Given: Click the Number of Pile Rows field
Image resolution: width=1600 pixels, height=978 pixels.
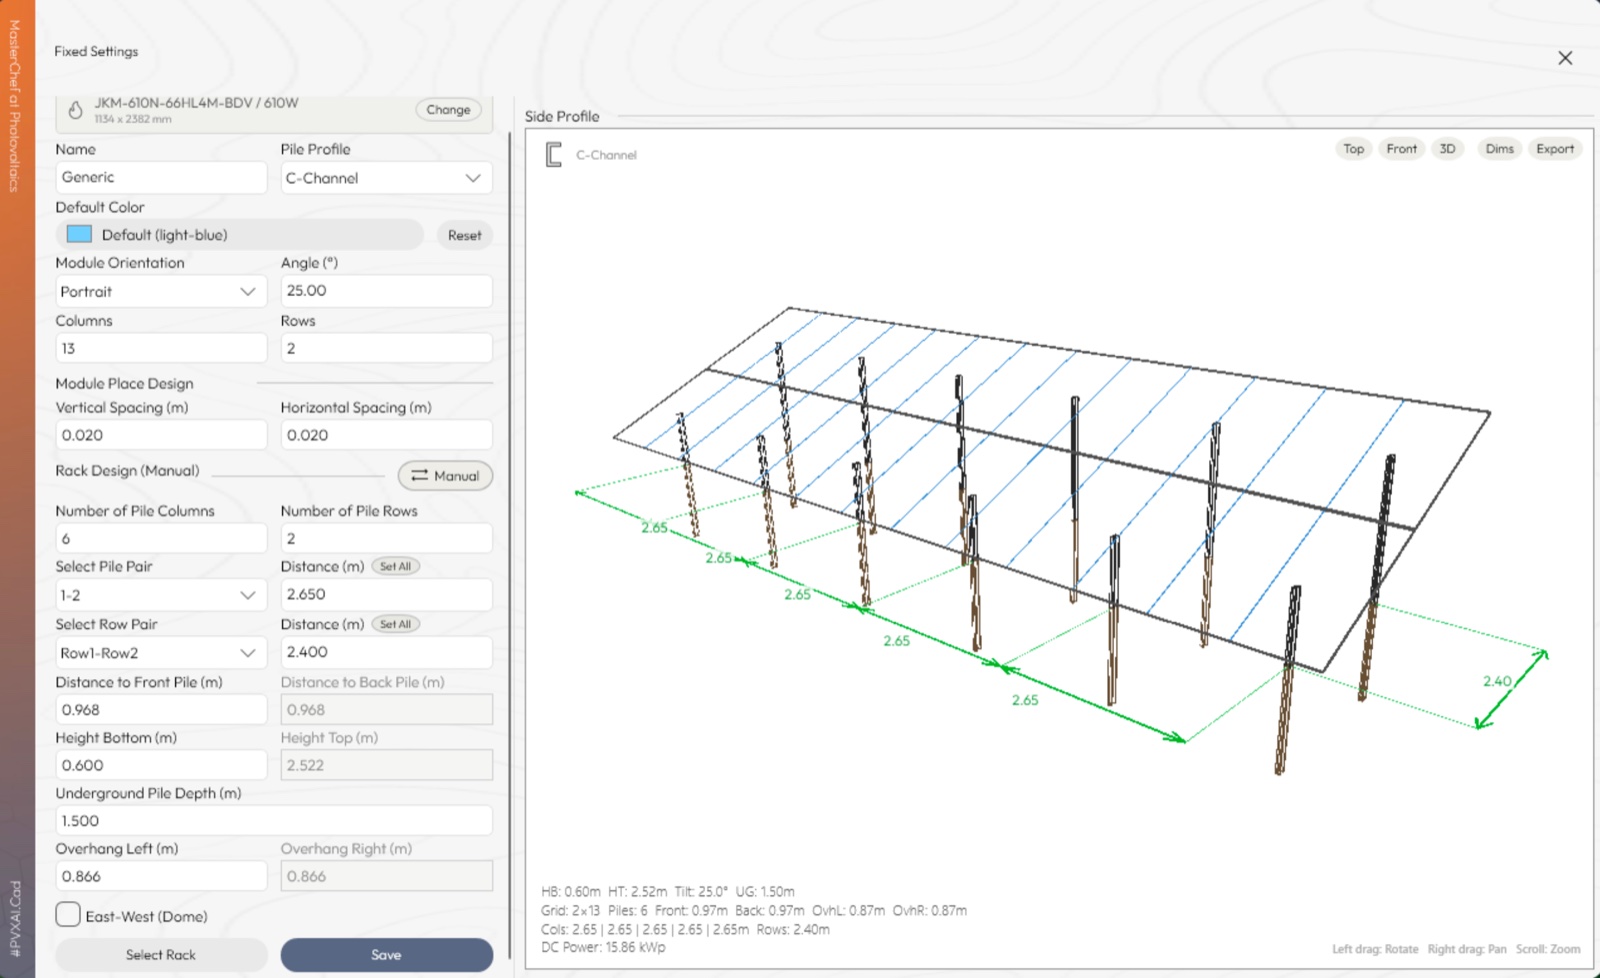Looking at the screenshot, I should click(386, 538).
